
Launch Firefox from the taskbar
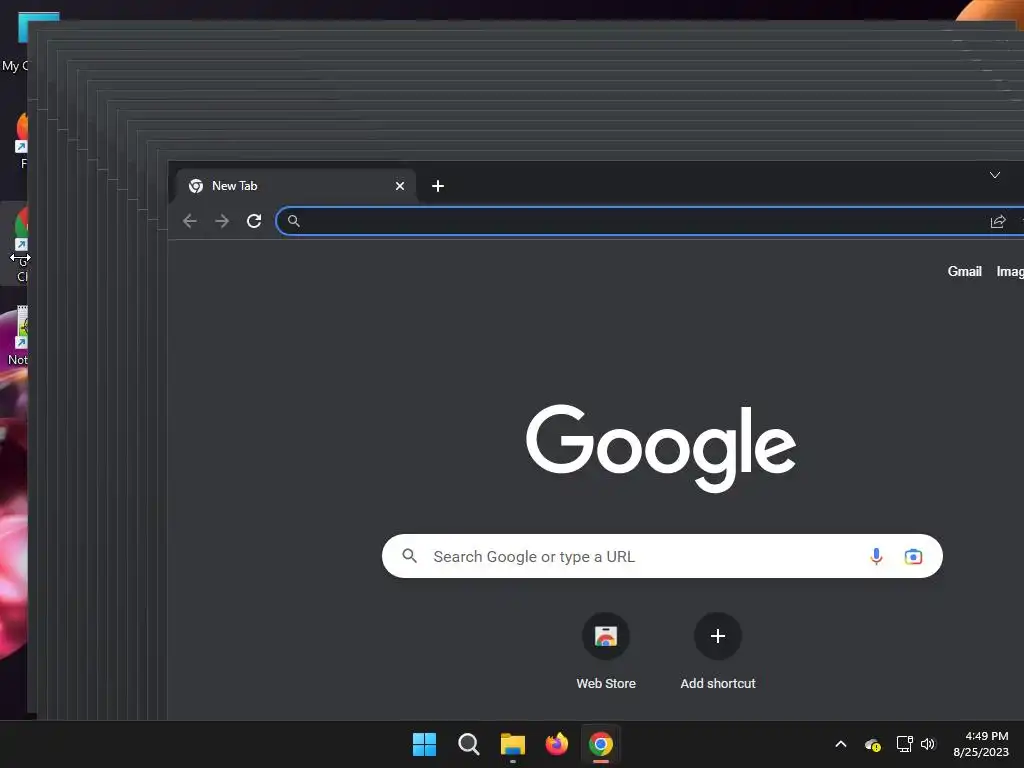point(556,744)
